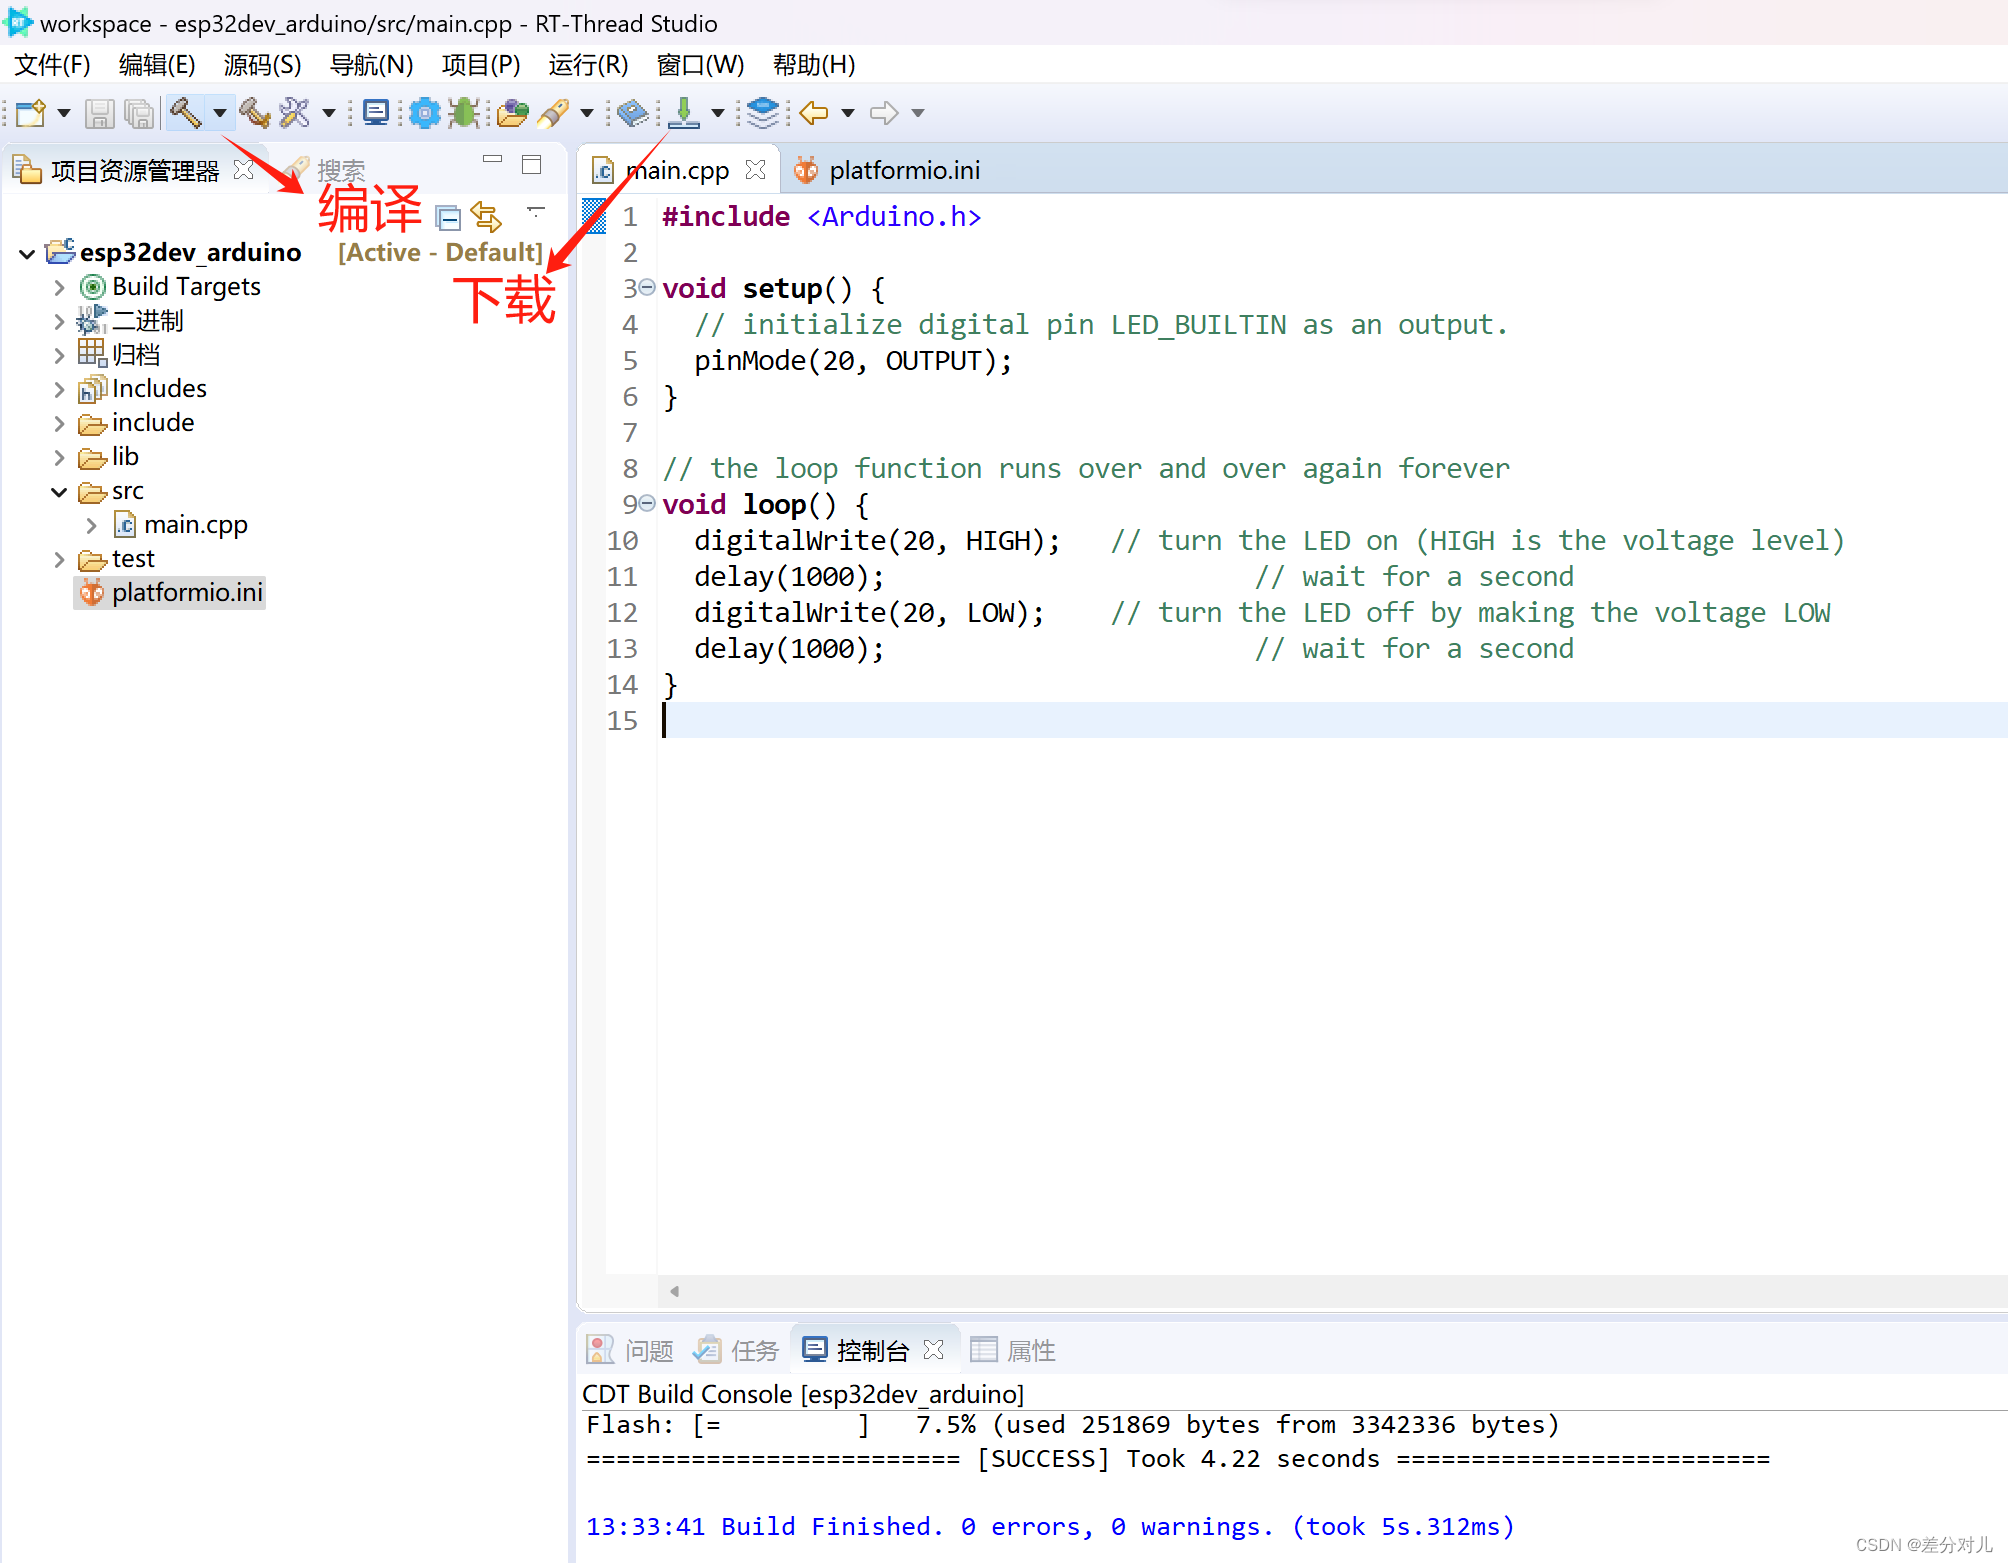Click the hammer Build icon
The height and width of the screenshot is (1563, 2008).
pyautogui.click(x=185, y=113)
